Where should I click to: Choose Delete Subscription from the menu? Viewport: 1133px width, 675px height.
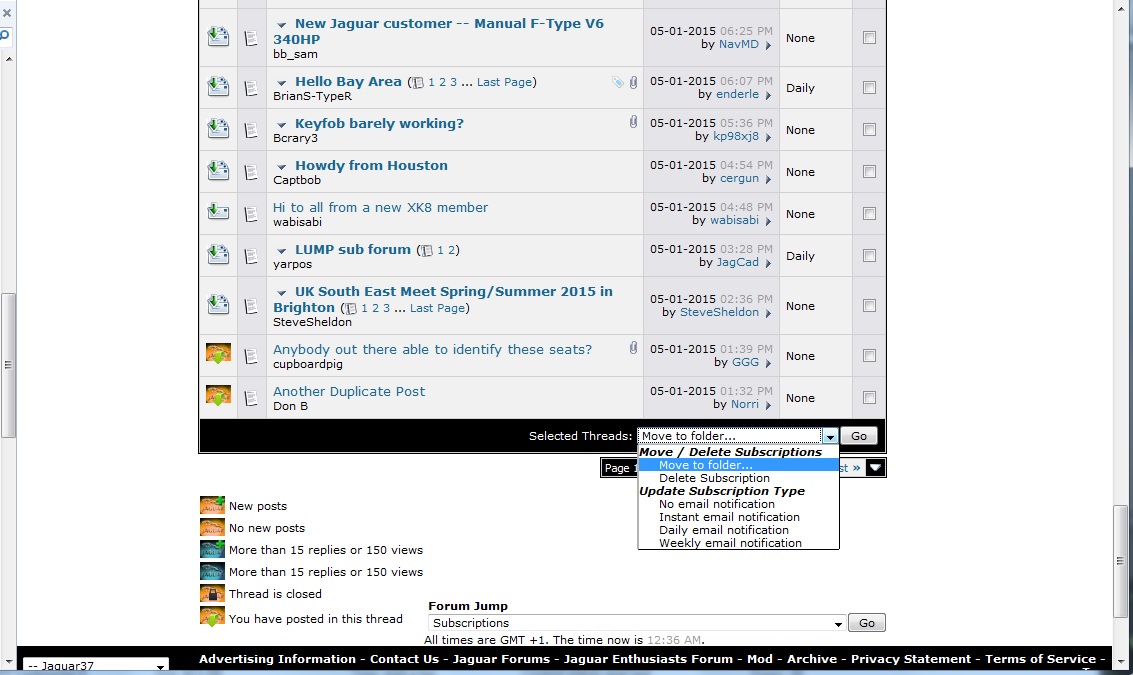click(x=714, y=478)
